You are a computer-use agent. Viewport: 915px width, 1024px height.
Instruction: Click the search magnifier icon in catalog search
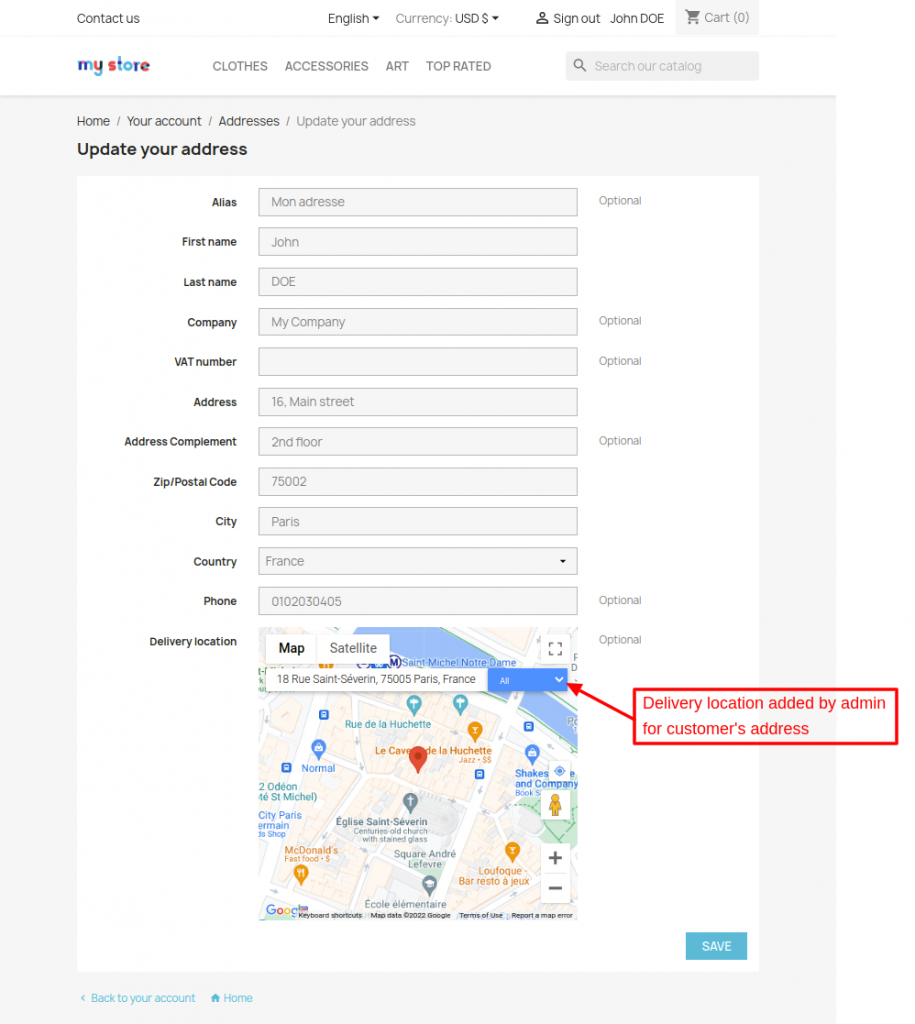[580, 65]
